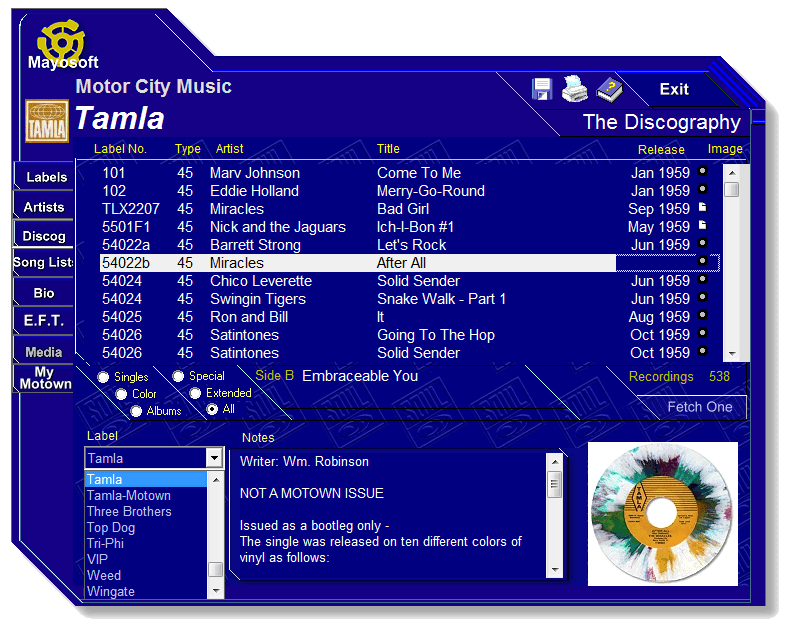The image size is (804, 626).
Task: Click the Exit button
Action: 674,90
